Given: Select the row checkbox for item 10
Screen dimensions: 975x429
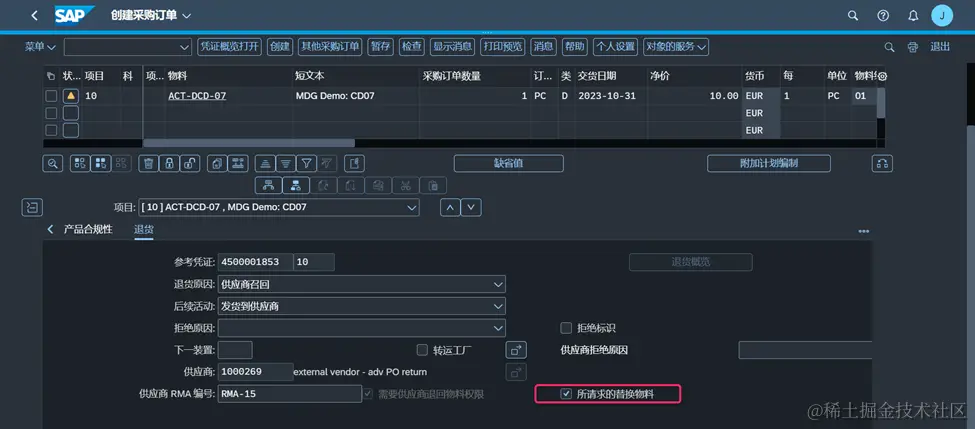Looking at the screenshot, I should [x=52, y=96].
